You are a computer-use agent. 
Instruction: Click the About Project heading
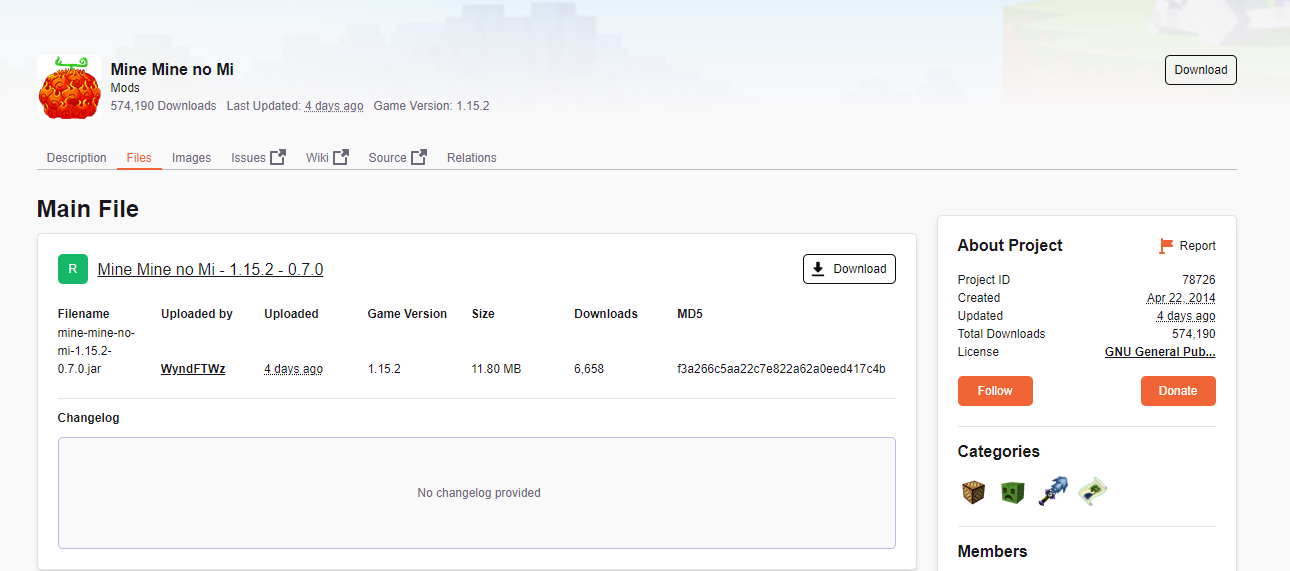coord(1010,245)
